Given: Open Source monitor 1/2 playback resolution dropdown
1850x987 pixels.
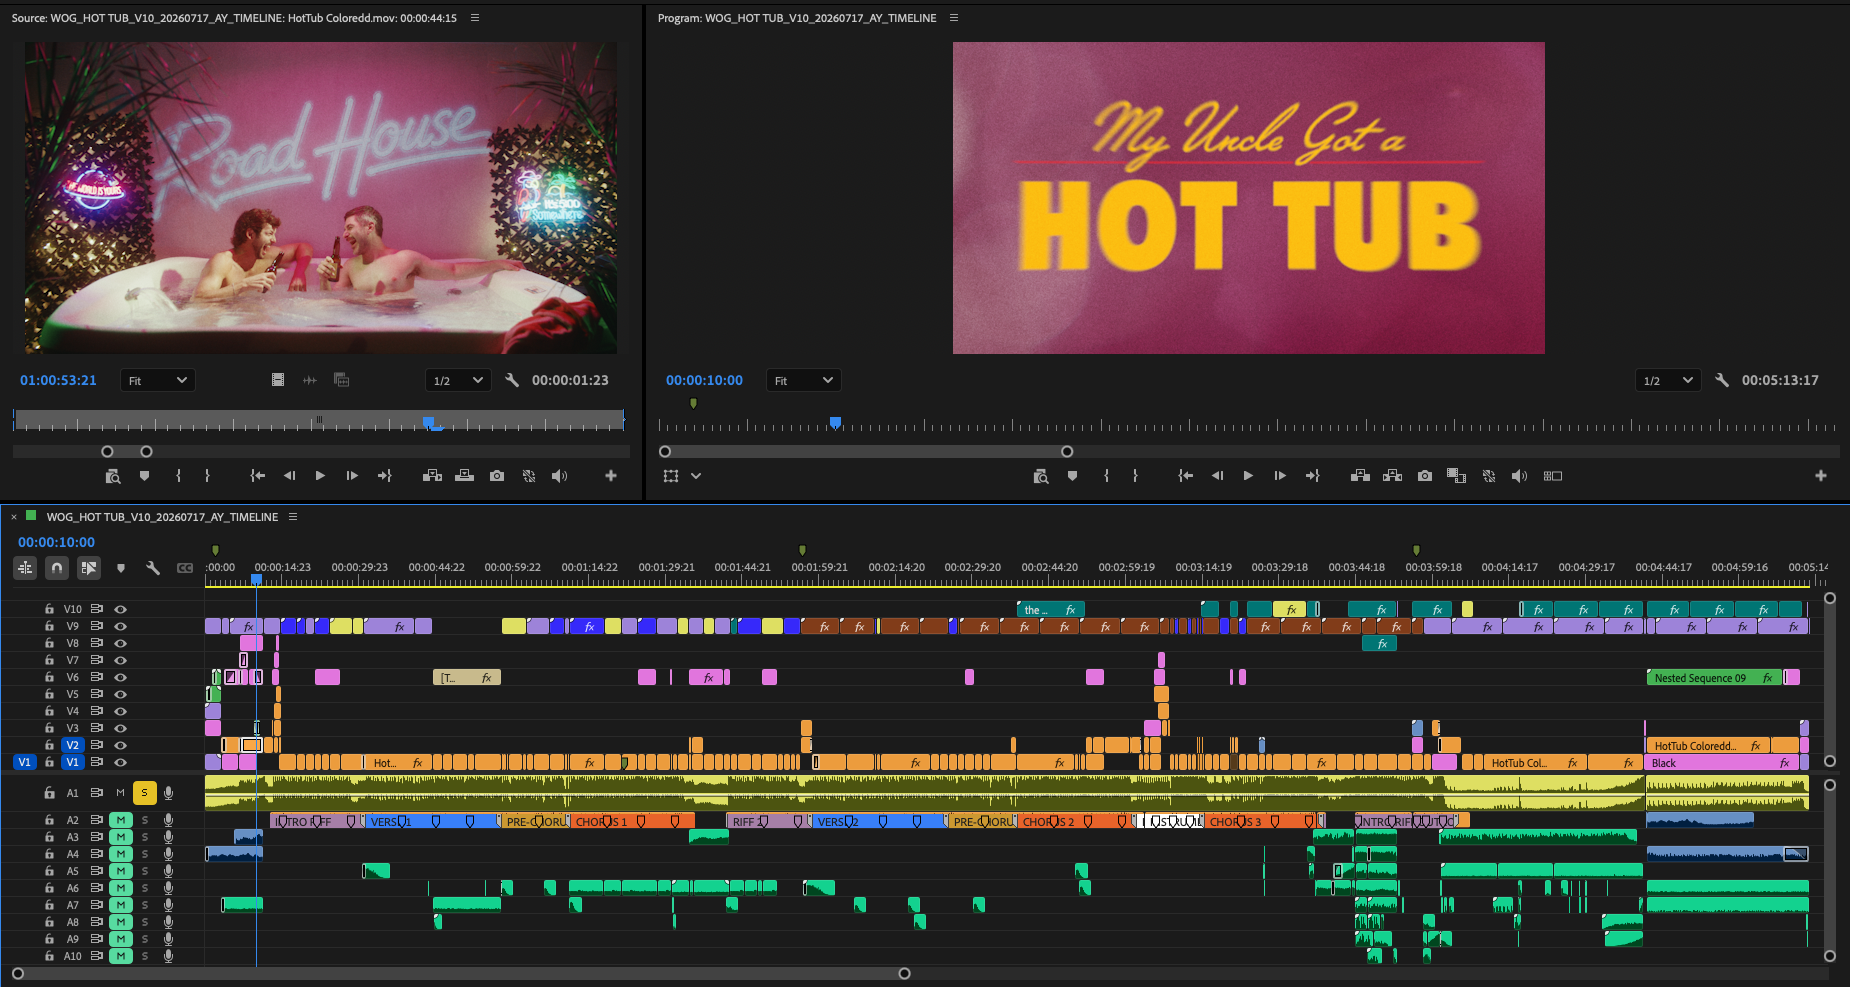Looking at the screenshot, I should click(x=458, y=380).
